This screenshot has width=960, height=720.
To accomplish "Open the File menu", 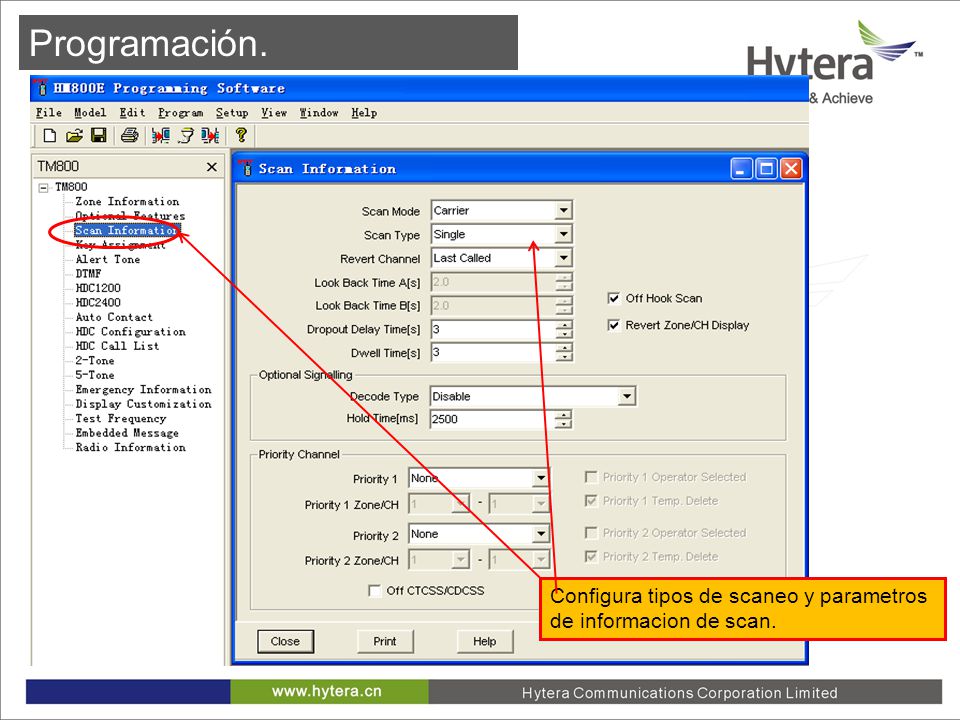I will point(48,113).
